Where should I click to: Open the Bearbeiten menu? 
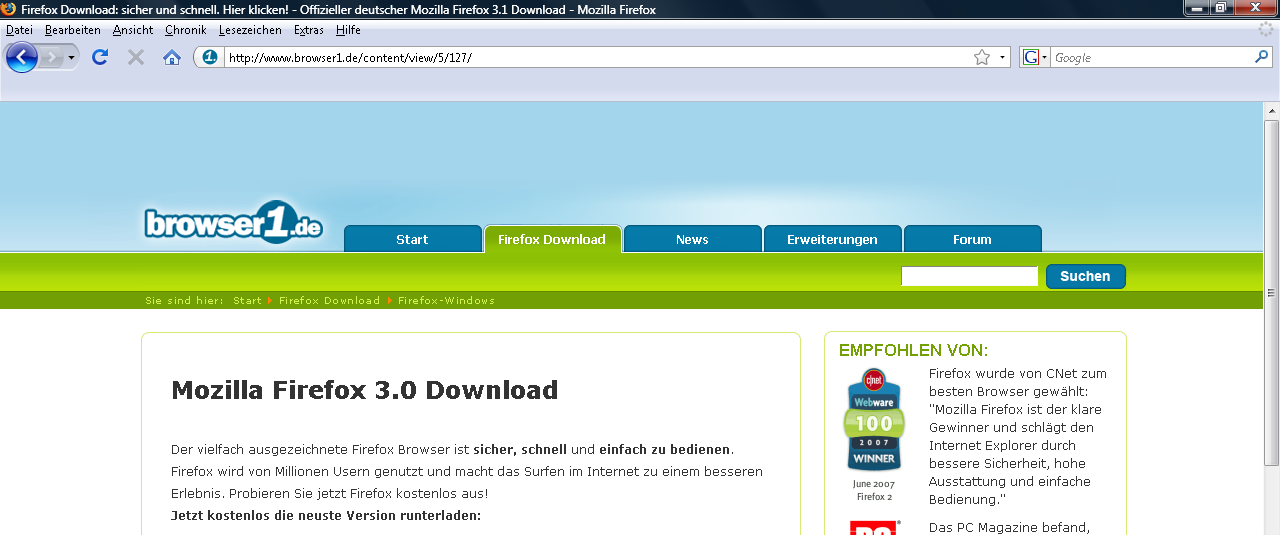pyautogui.click(x=73, y=30)
